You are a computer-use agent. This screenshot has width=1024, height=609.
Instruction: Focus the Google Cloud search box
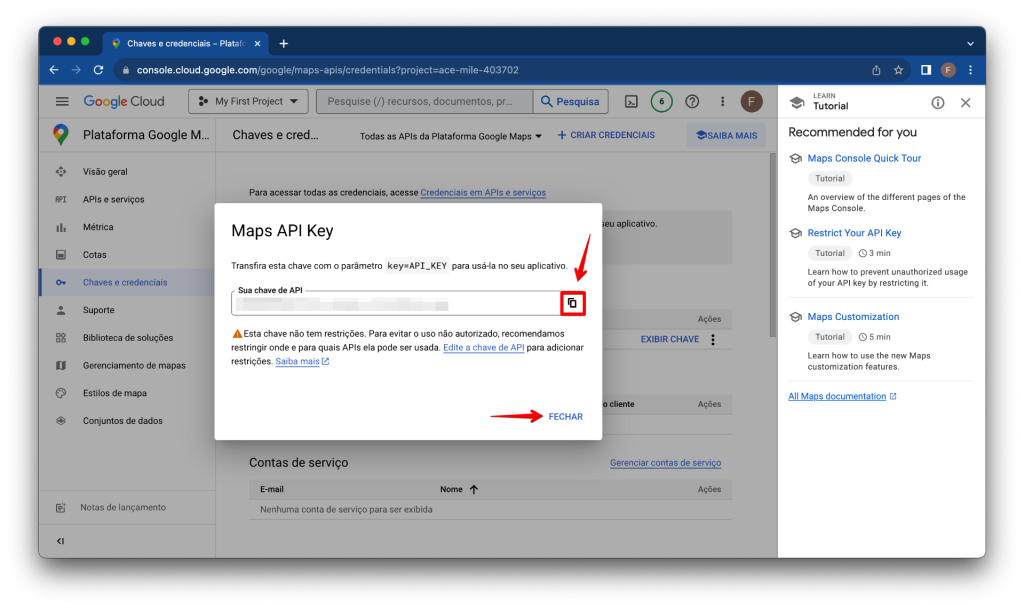pyautogui.click(x=425, y=102)
